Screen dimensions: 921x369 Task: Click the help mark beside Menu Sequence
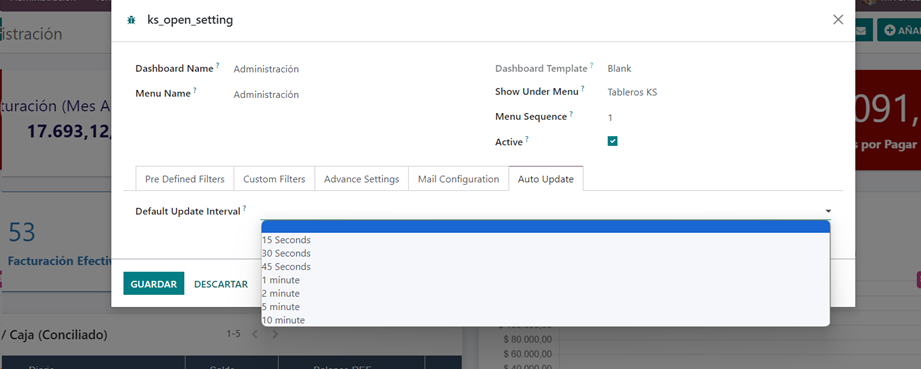pos(571,114)
